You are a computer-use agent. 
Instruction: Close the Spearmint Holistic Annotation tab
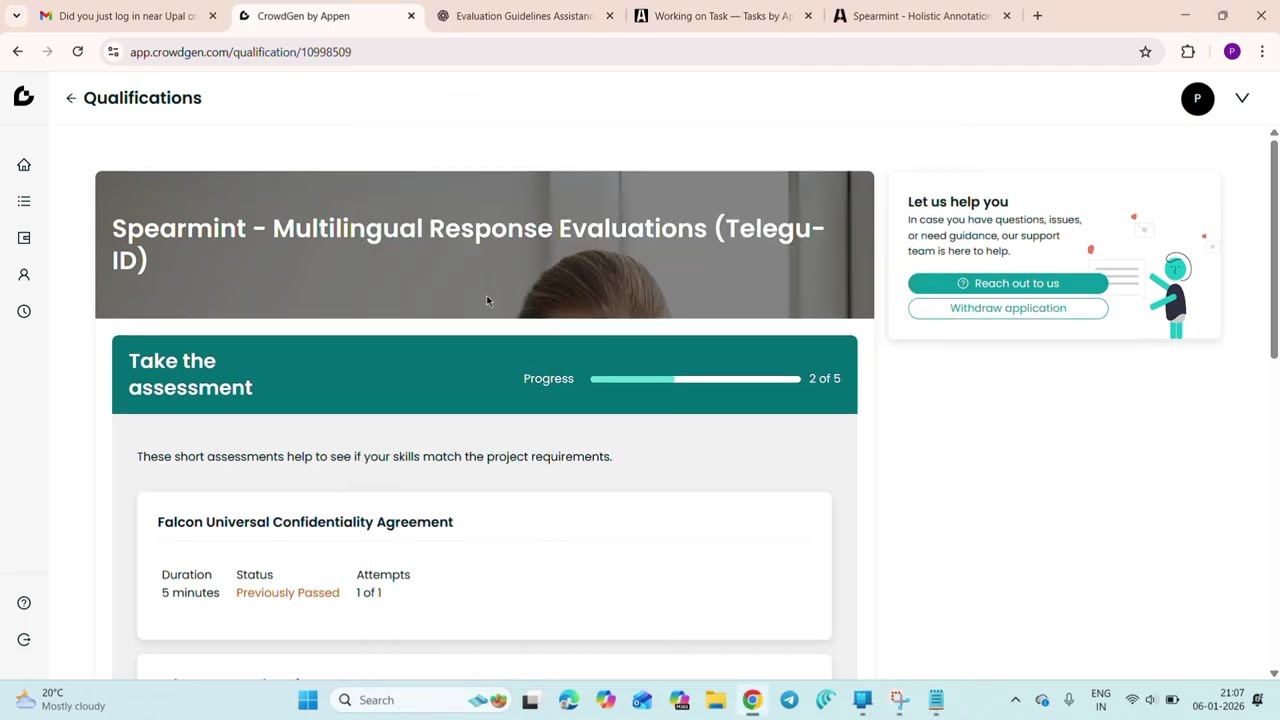[x=1007, y=16]
